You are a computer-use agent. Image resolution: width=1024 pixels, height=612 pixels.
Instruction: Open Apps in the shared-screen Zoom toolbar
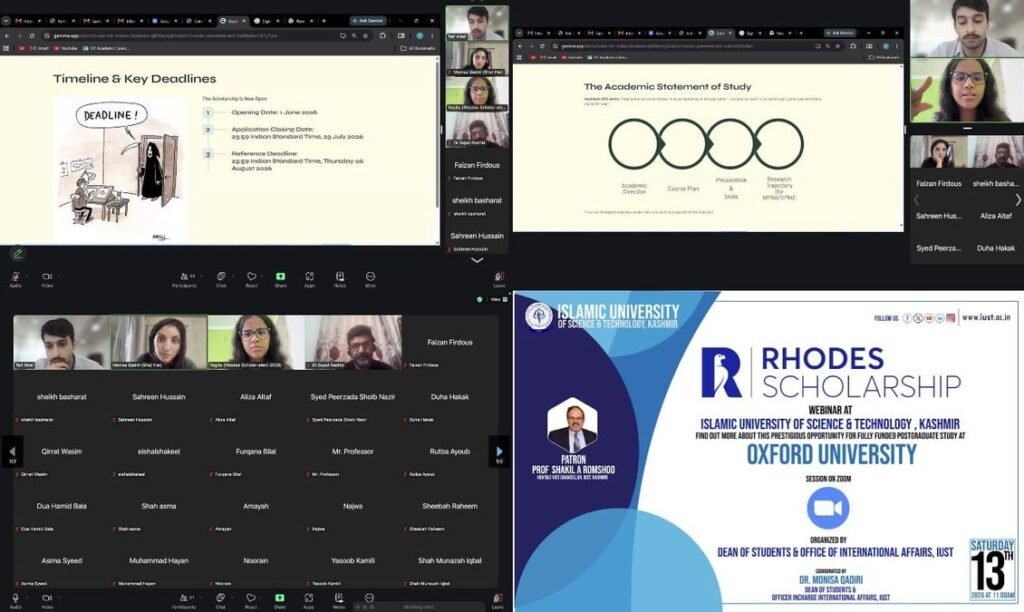coord(310,279)
